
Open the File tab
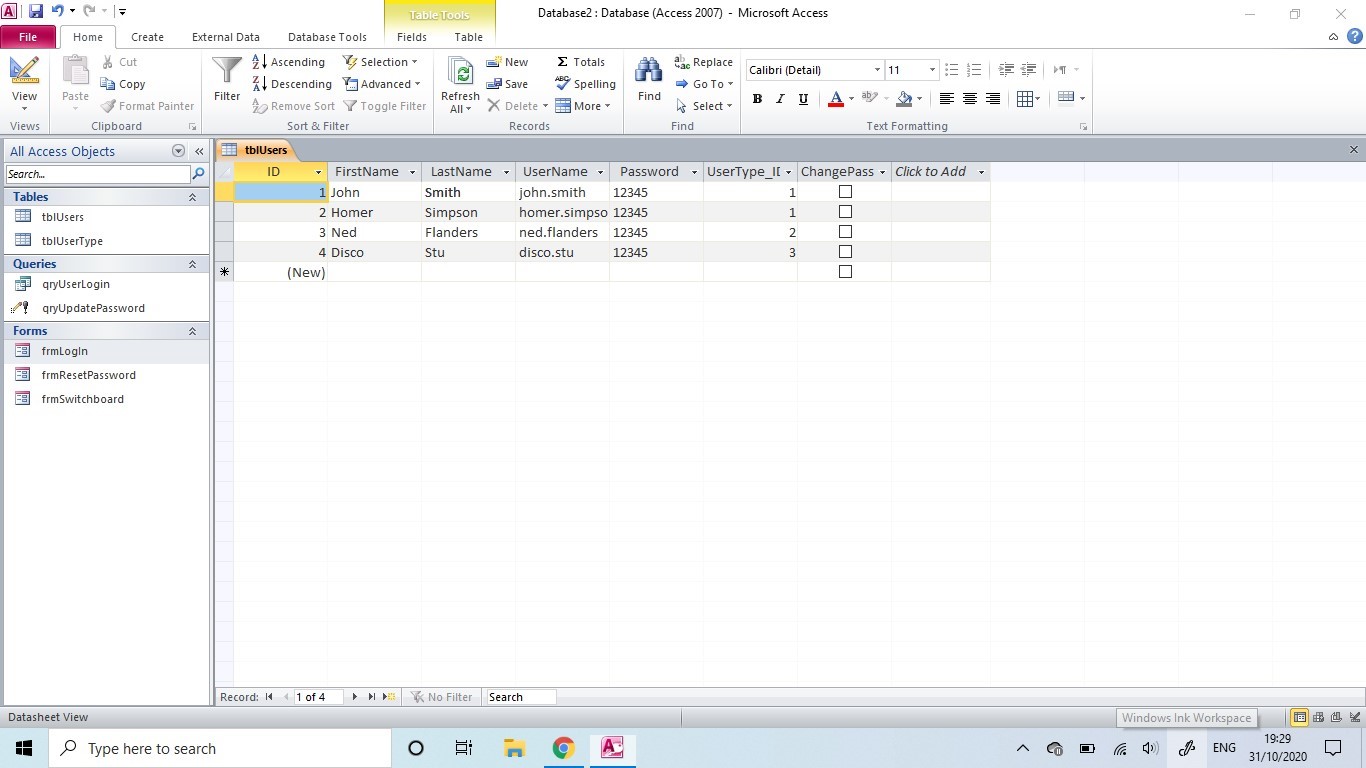tap(28, 37)
